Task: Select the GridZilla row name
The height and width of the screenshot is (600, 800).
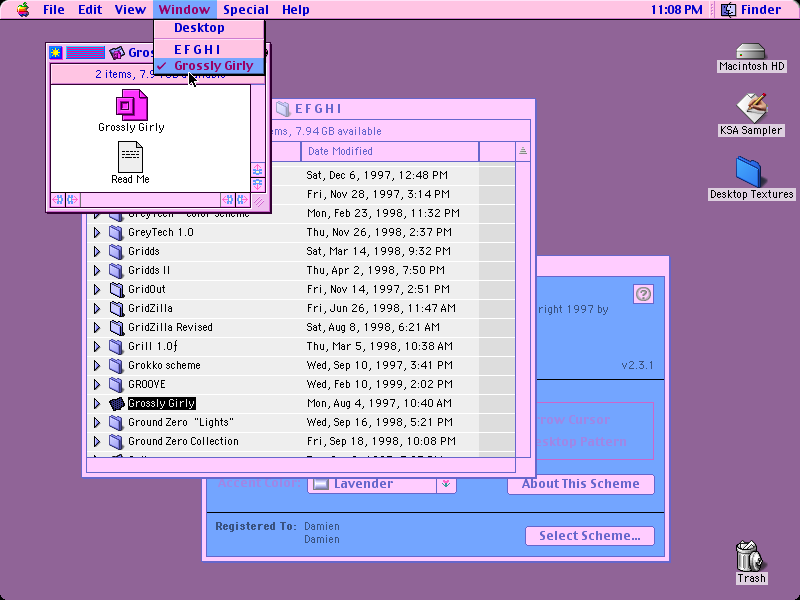Action: tap(151, 309)
